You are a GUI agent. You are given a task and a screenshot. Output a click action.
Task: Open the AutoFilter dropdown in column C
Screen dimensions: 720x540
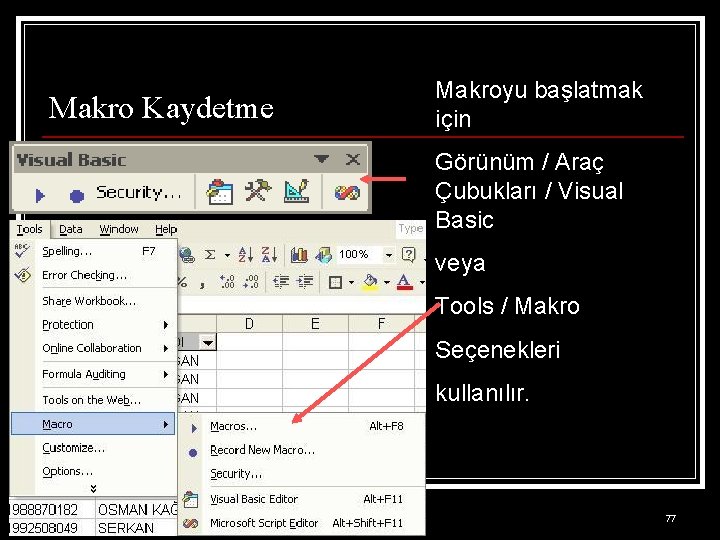pyautogui.click(x=208, y=343)
